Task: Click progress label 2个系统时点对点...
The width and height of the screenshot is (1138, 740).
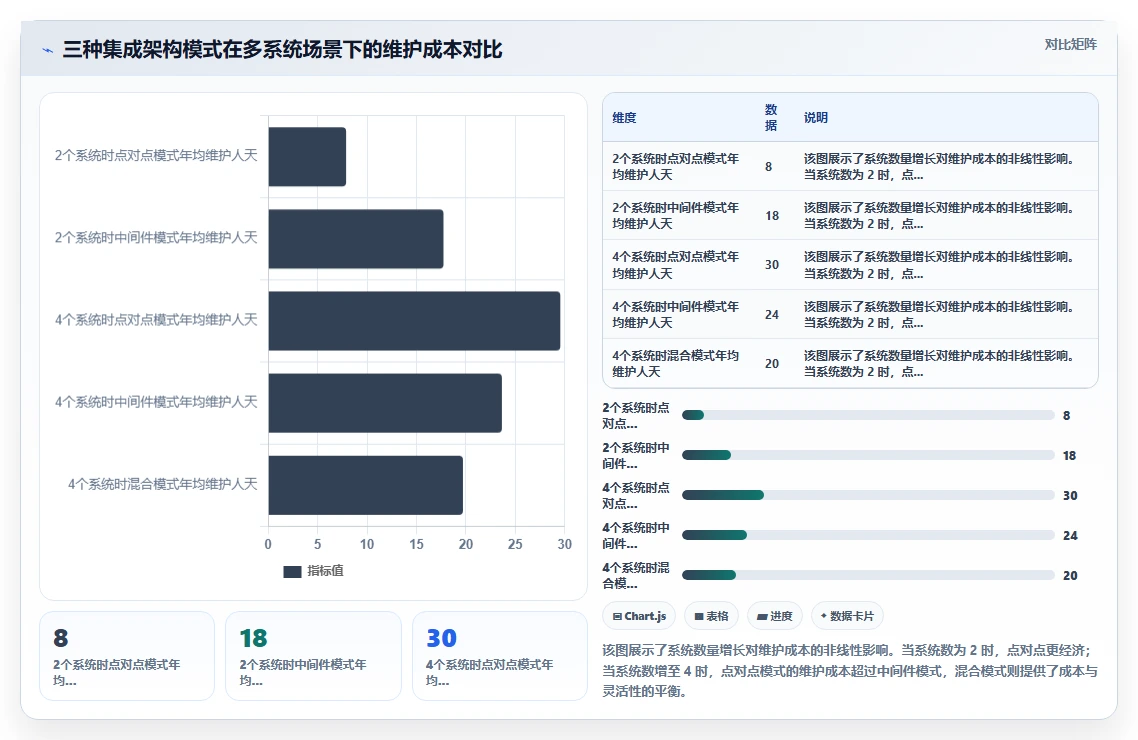Action: tap(636, 416)
